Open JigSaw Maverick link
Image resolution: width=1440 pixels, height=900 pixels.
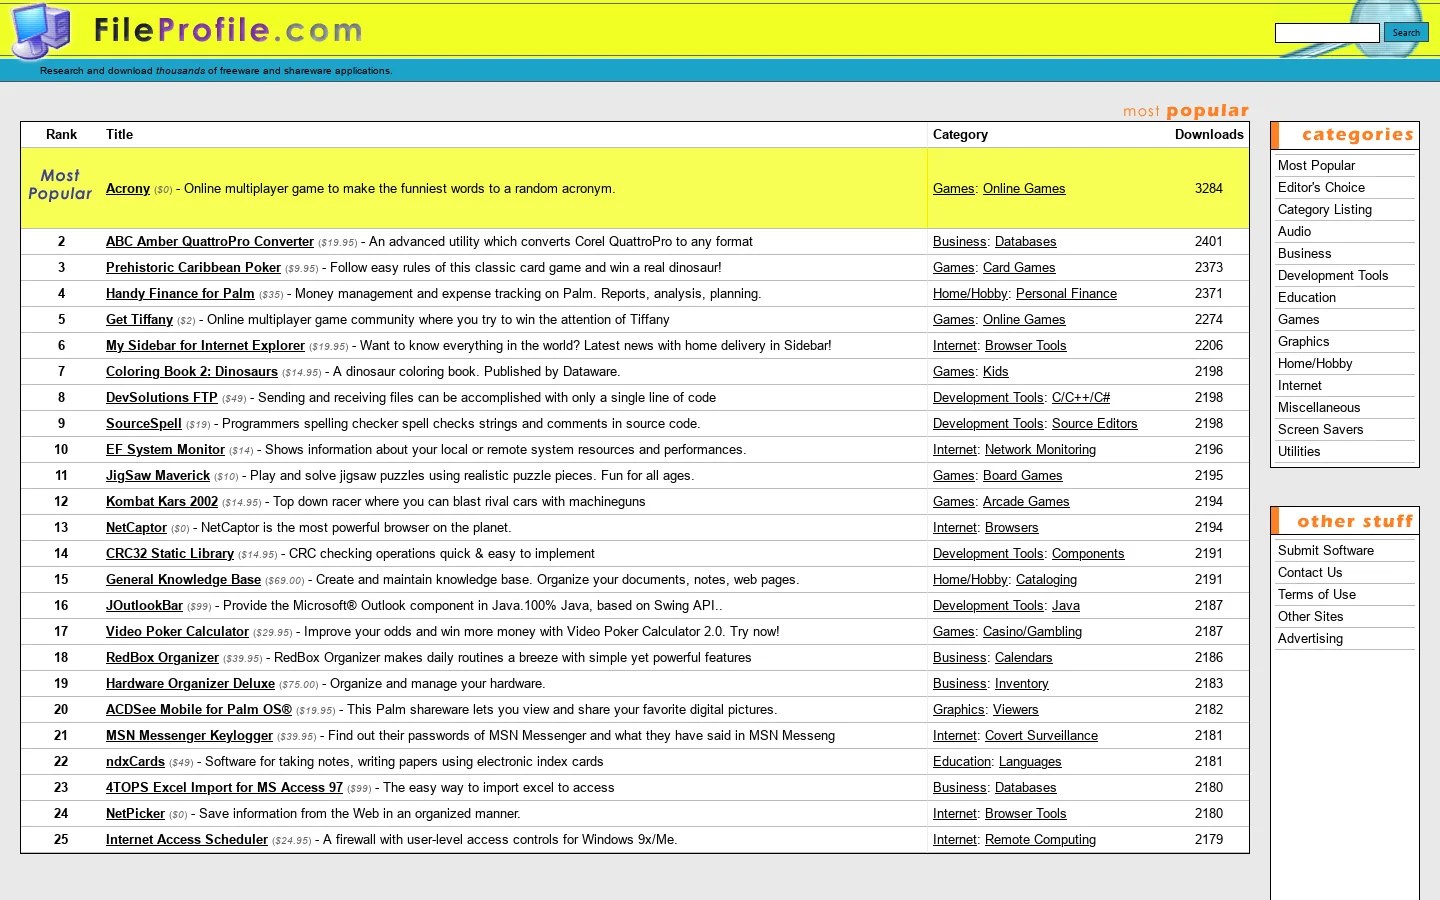click(158, 476)
